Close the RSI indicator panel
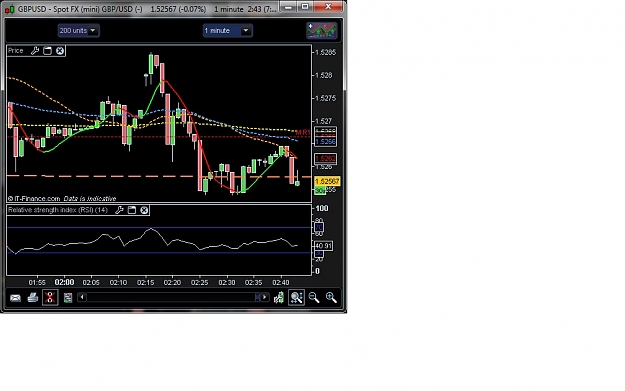The width and height of the screenshot is (625, 391). click(144, 210)
